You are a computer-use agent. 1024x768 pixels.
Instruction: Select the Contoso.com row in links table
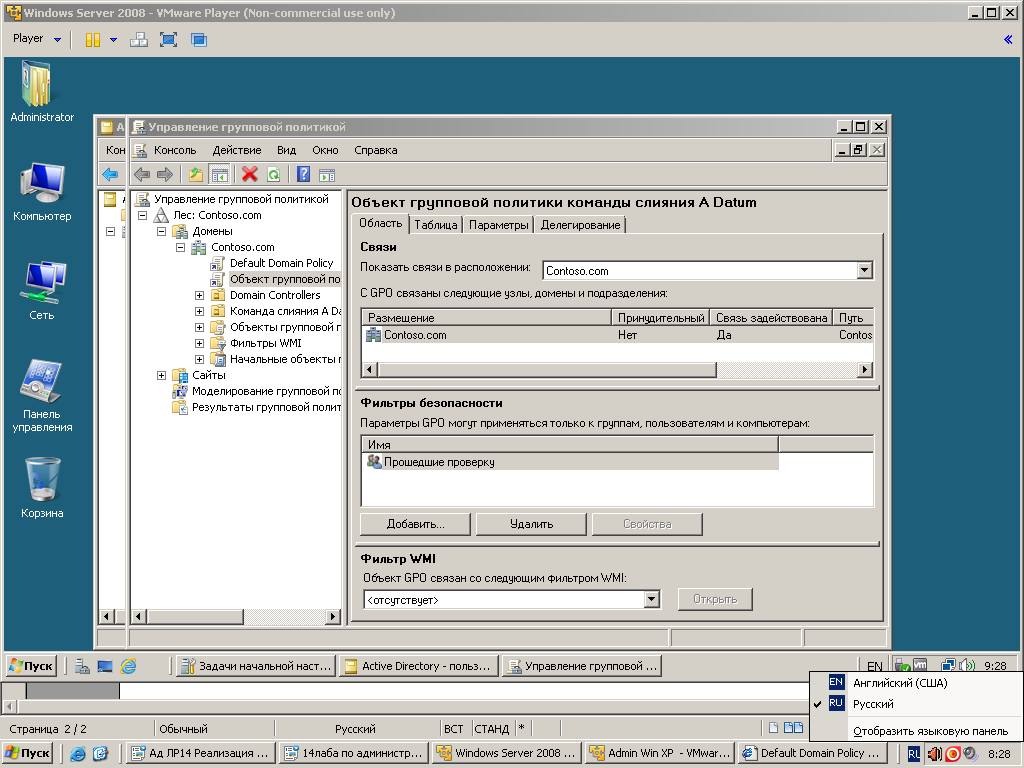(618, 335)
